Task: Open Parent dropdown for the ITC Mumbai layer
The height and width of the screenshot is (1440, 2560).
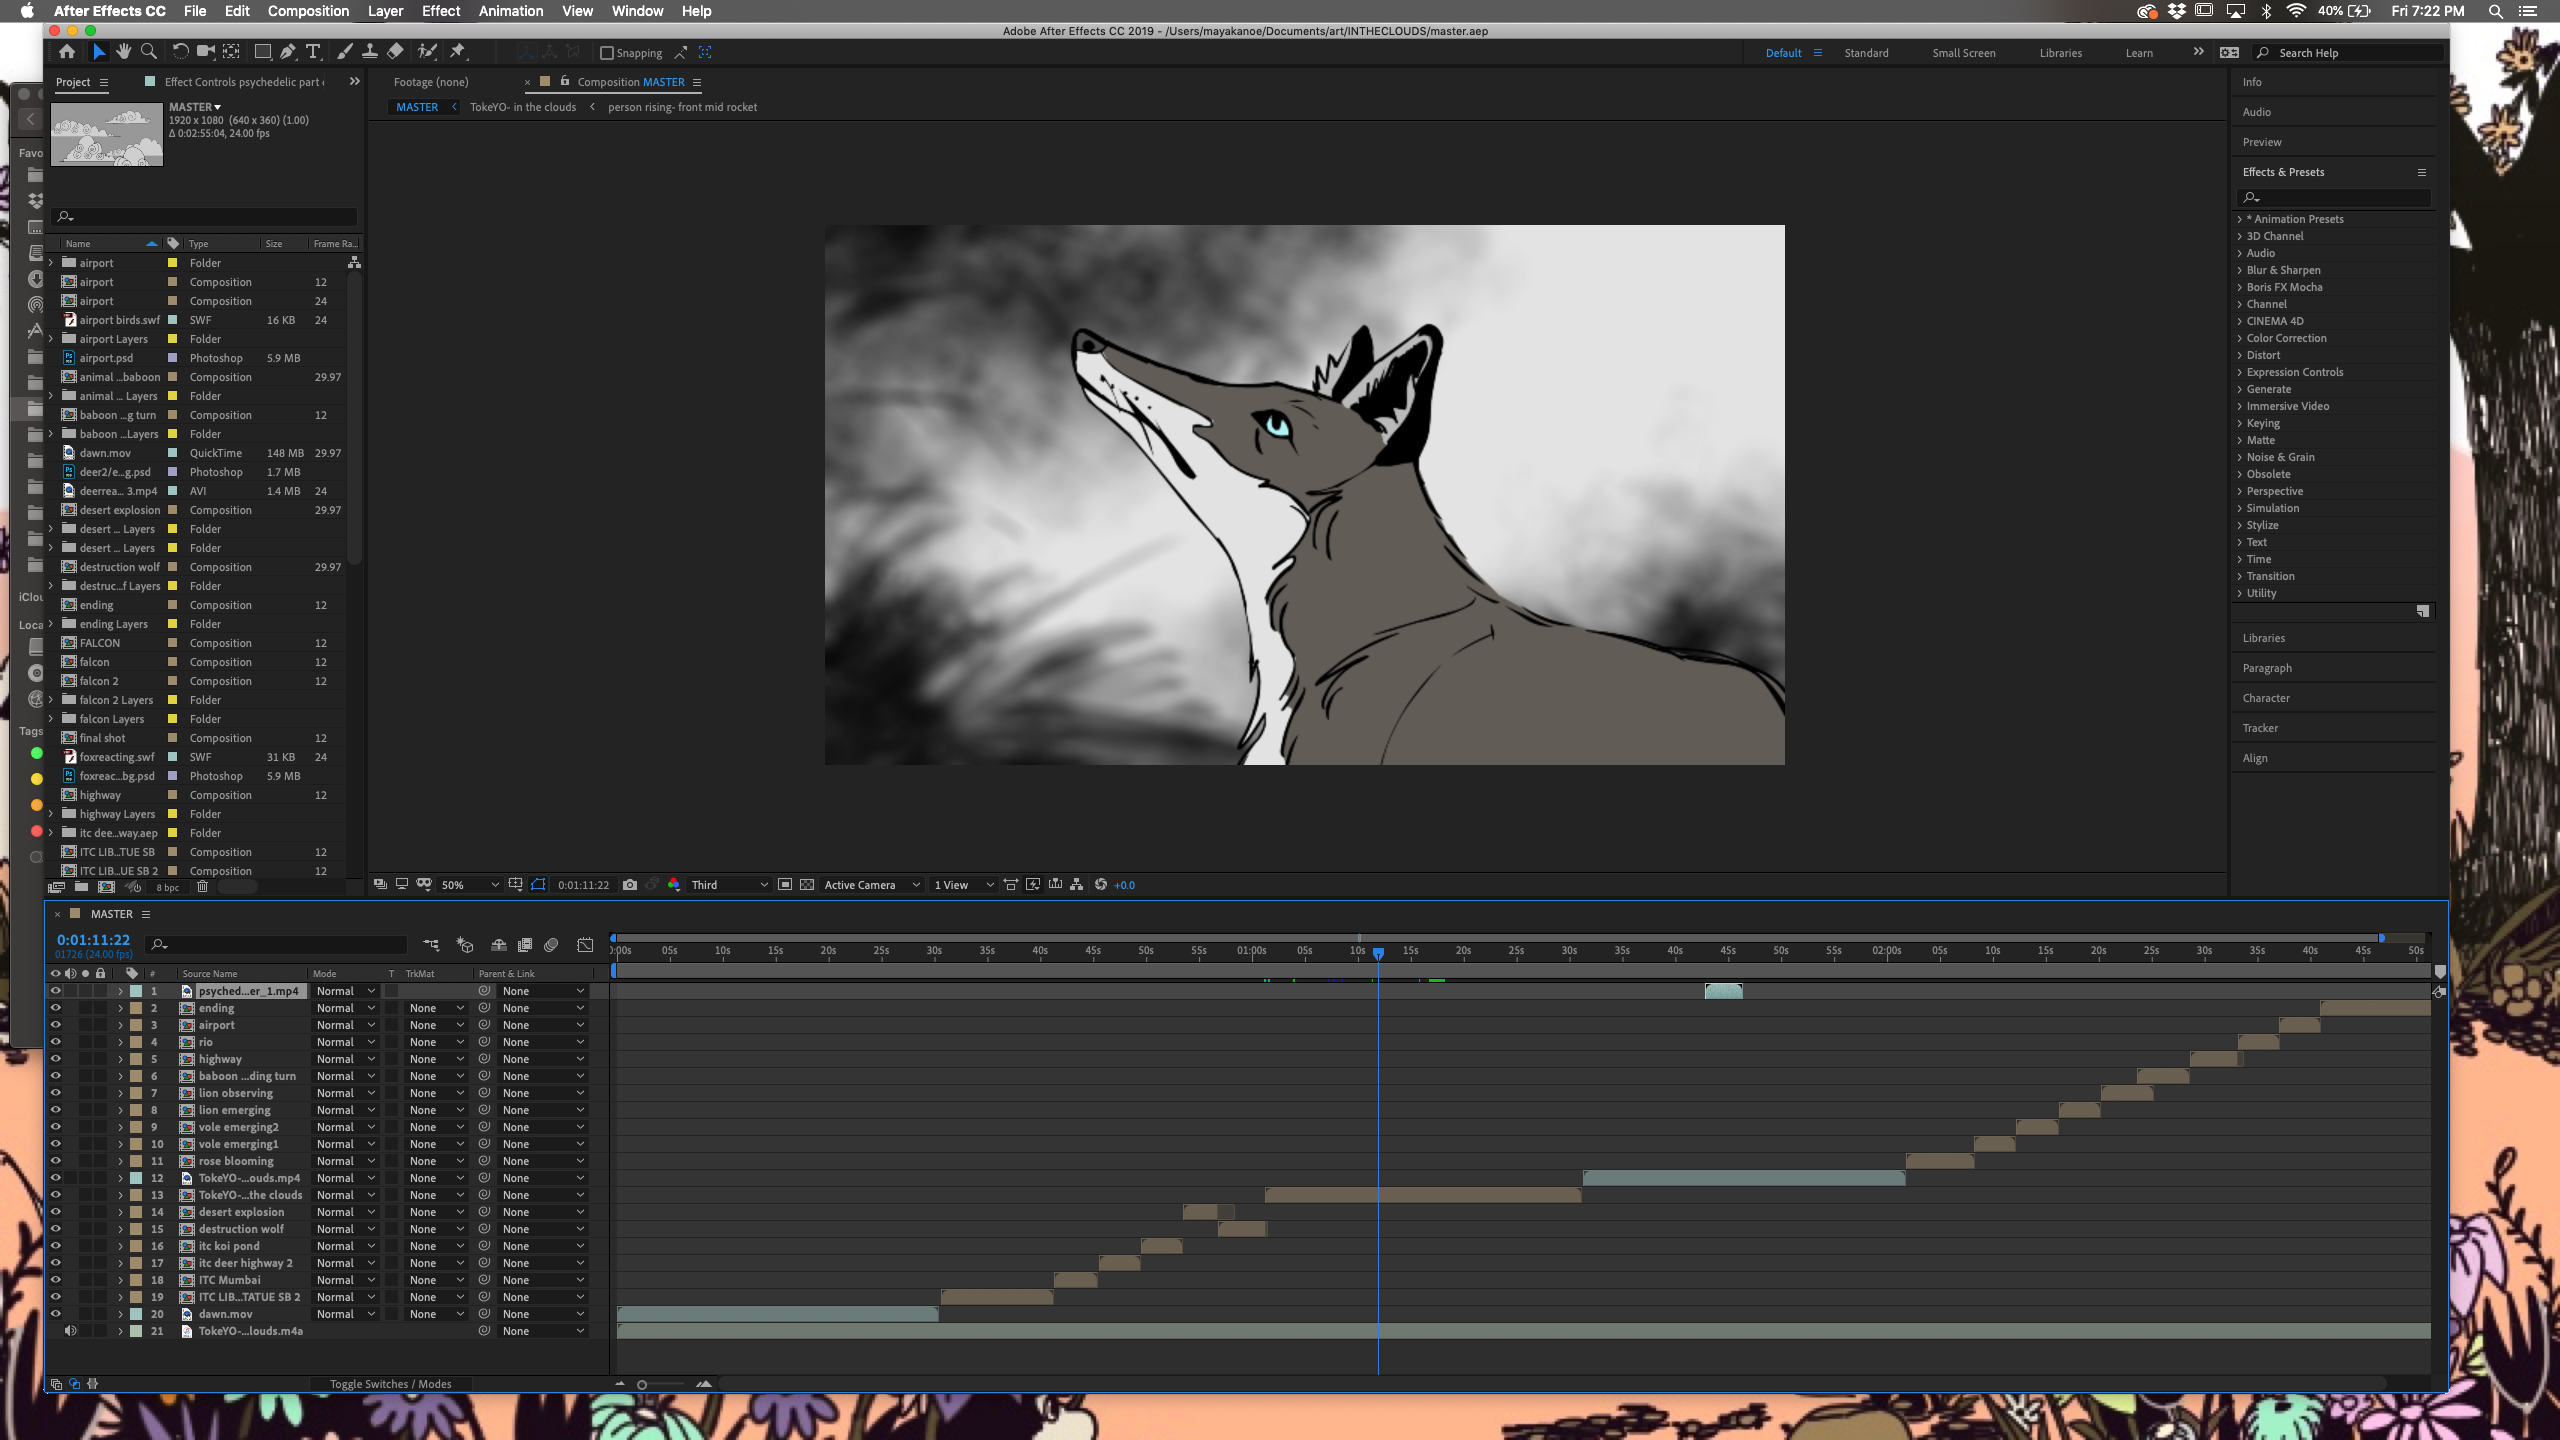Action: tap(542, 1280)
